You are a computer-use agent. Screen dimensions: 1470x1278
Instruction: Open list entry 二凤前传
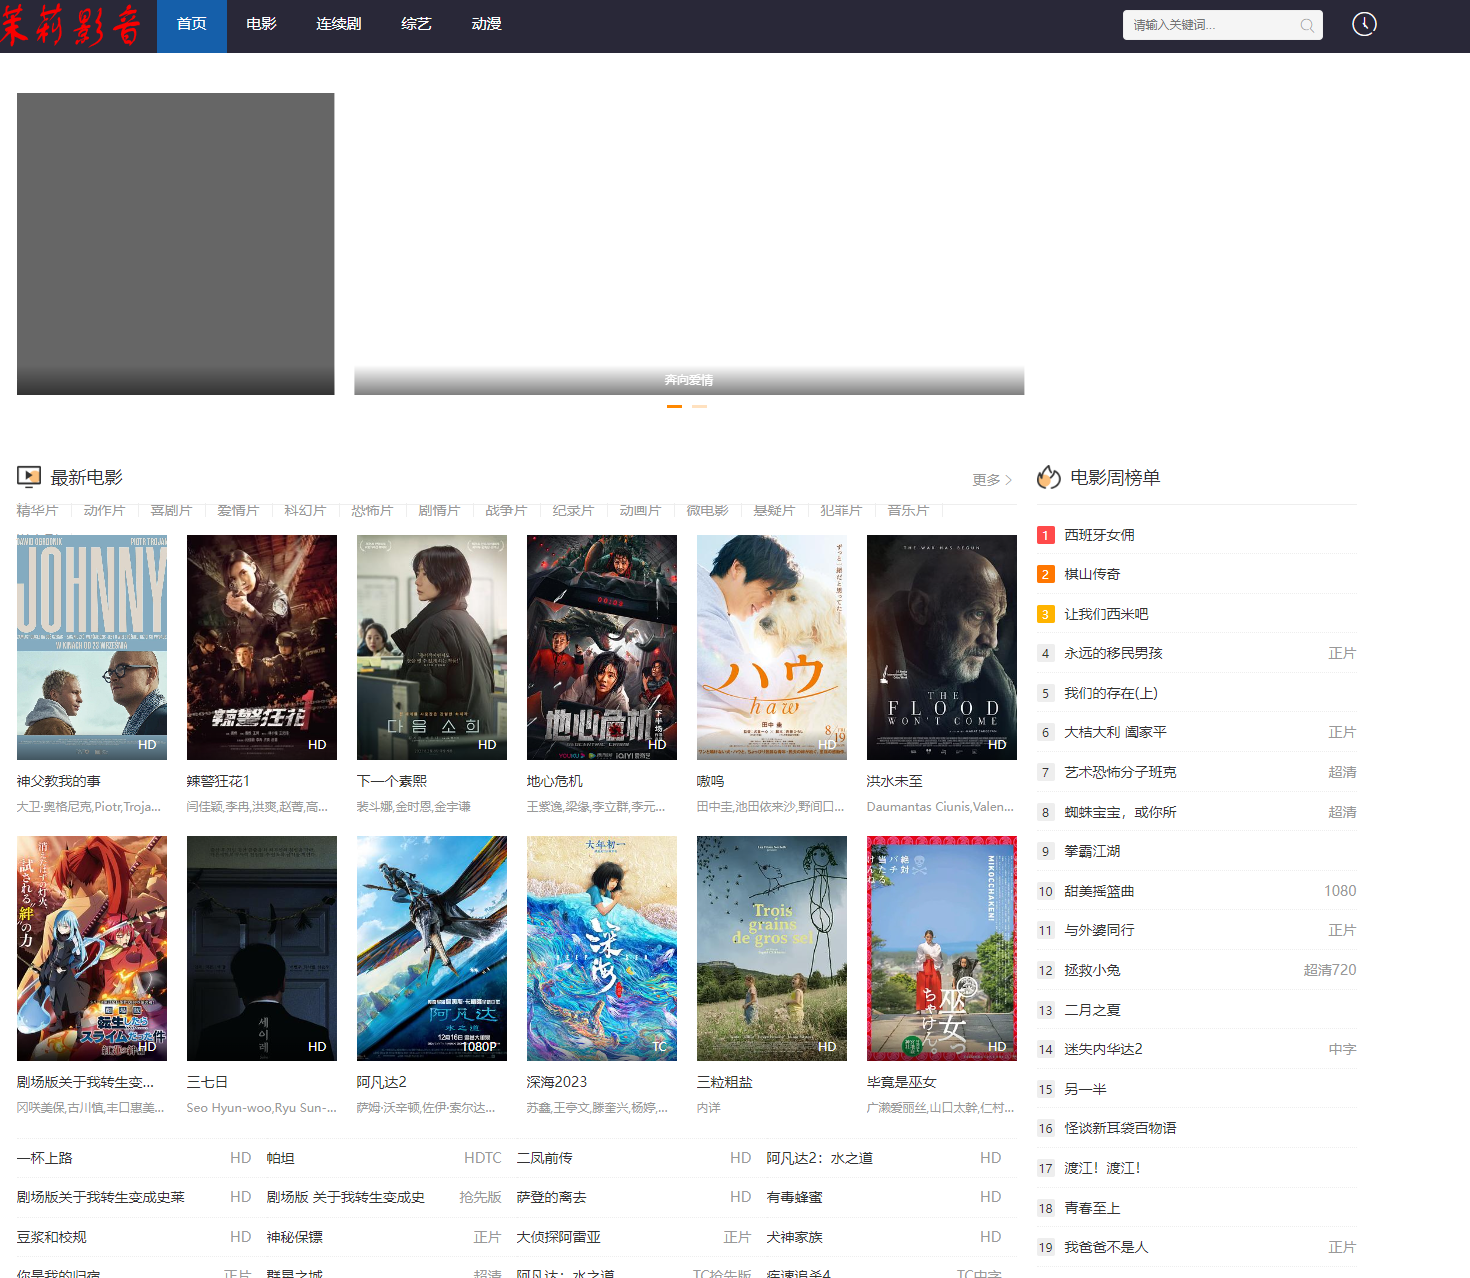tap(545, 1158)
